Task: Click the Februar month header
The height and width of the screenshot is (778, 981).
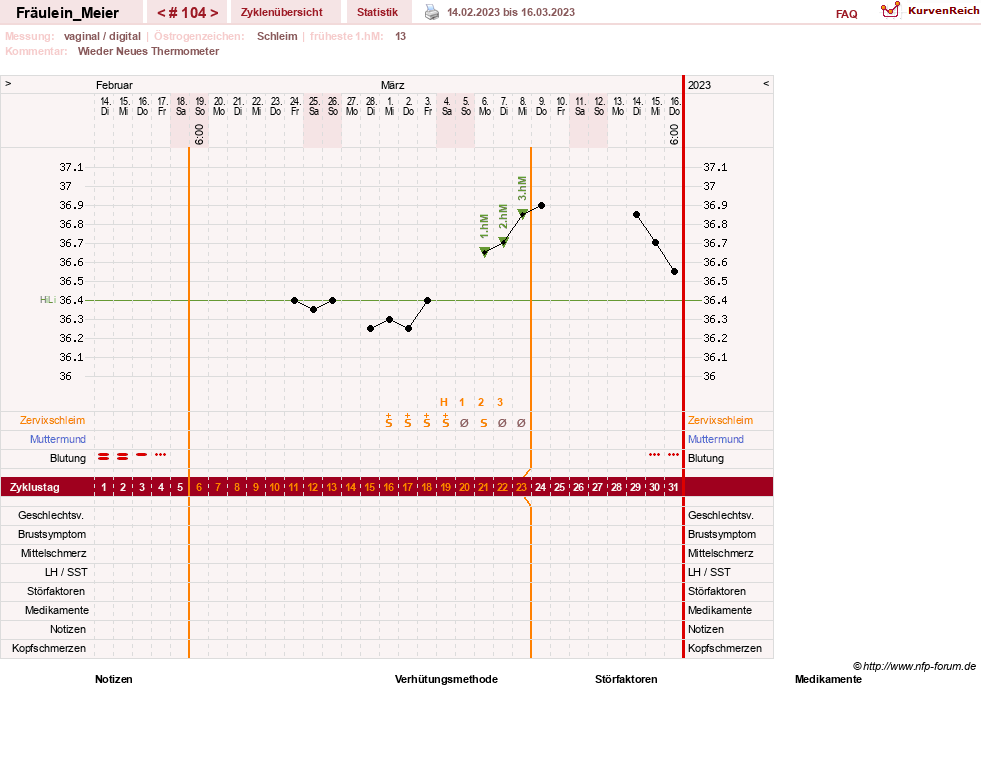Action: click(x=114, y=85)
